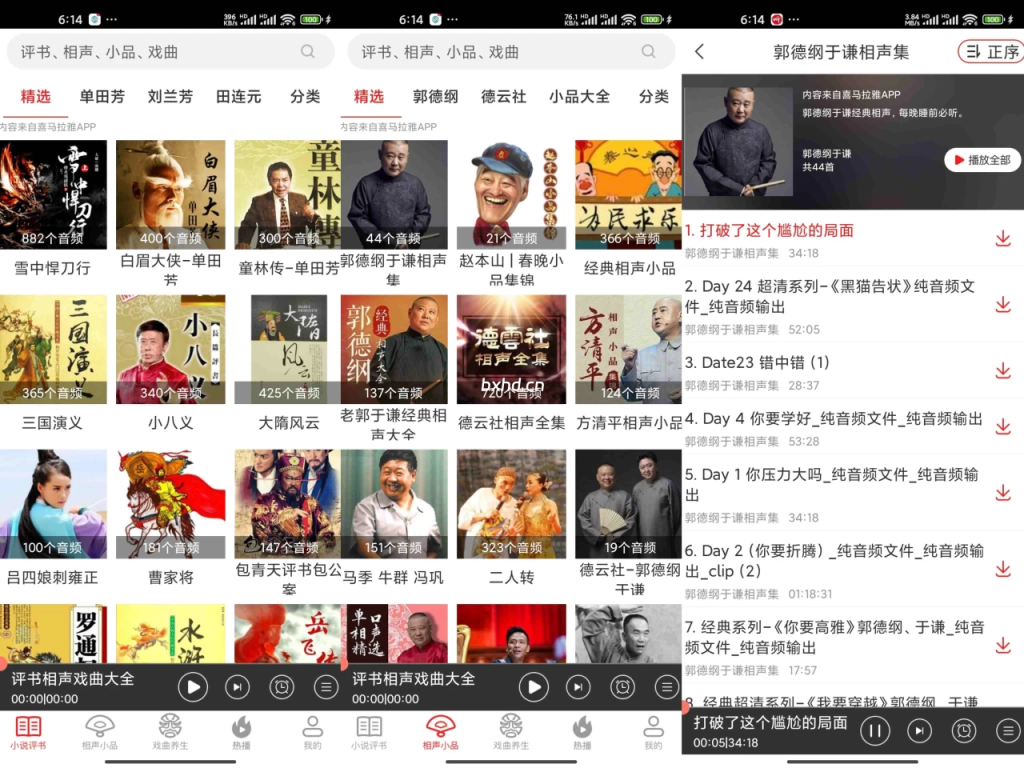The height and width of the screenshot is (768, 1024).
Task: Open 戏曲养生 bottom nav in middle screen
Action: click(511, 732)
